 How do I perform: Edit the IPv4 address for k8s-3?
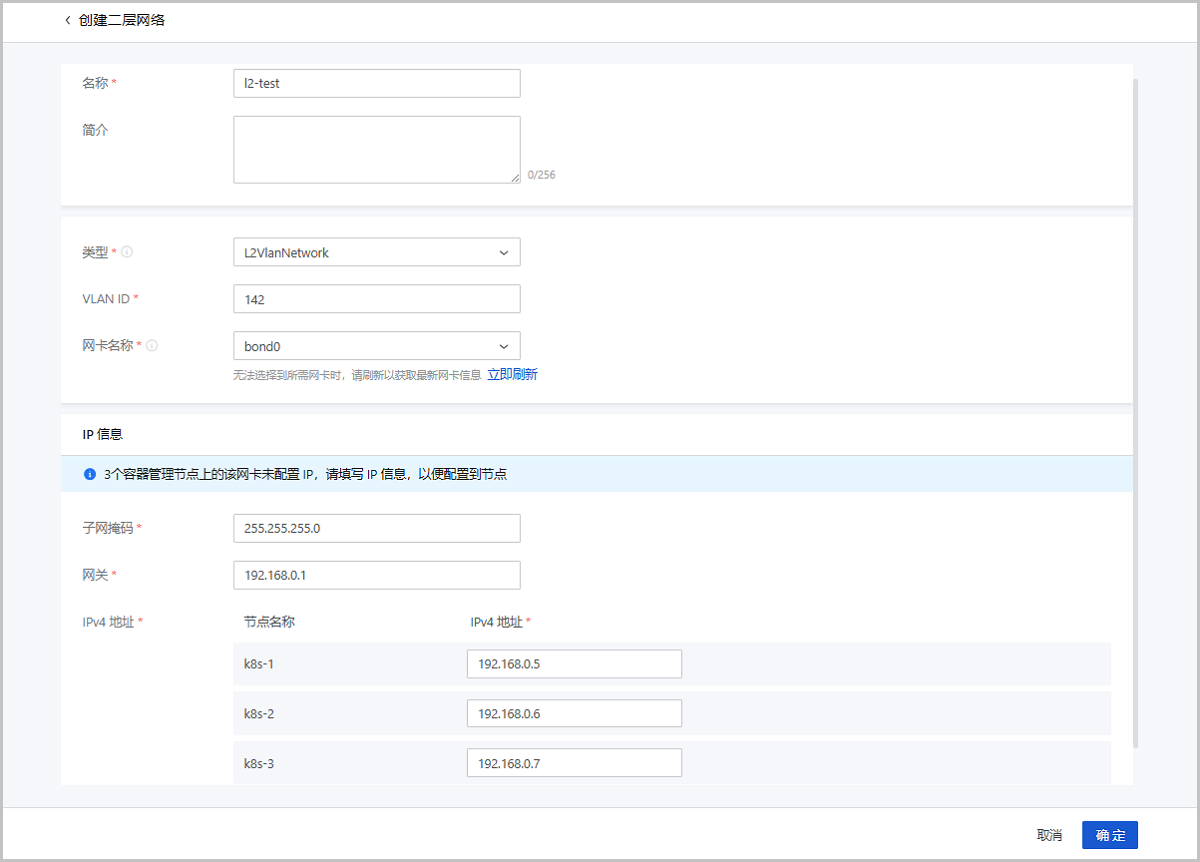click(x=574, y=763)
